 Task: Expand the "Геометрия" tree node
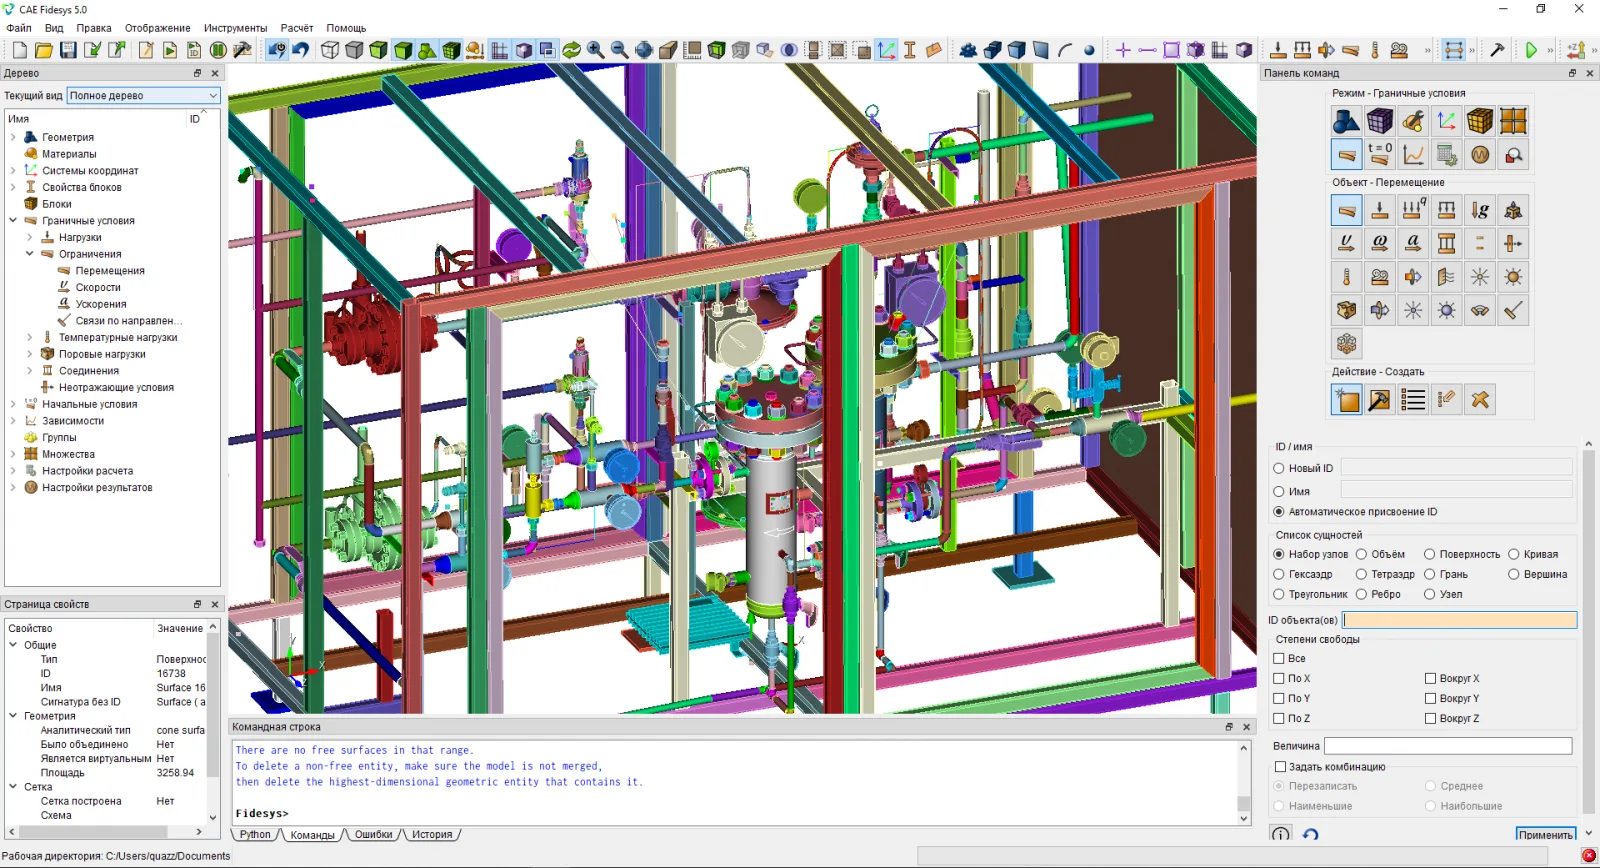click(13, 137)
